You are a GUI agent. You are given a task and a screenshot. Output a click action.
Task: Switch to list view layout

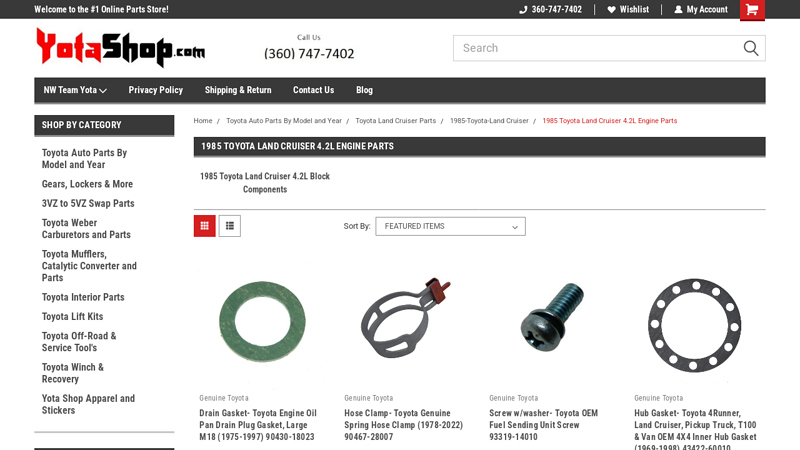click(230, 226)
